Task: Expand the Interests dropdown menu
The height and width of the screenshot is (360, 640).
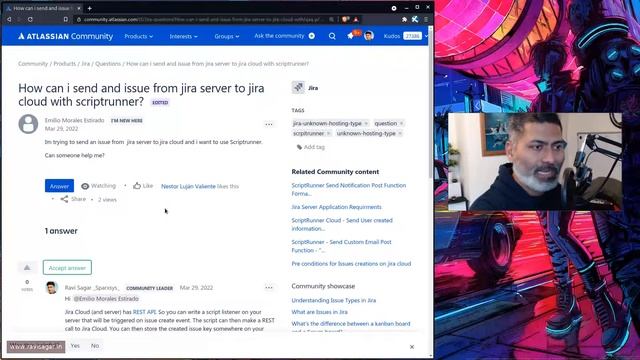Action: click(x=183, y=36)
